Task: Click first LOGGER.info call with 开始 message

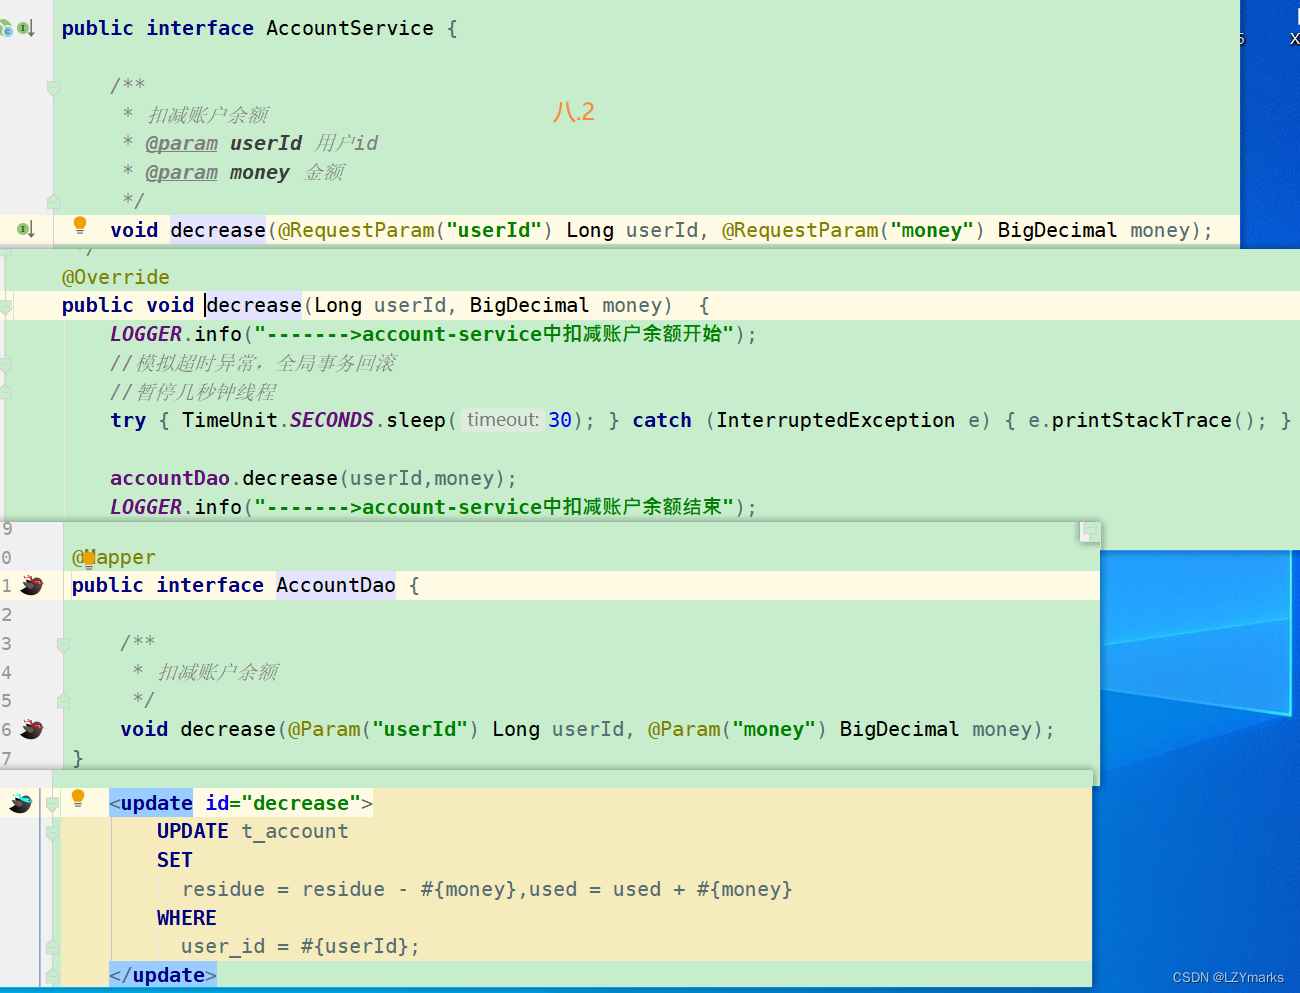Action: click(434, 334)
